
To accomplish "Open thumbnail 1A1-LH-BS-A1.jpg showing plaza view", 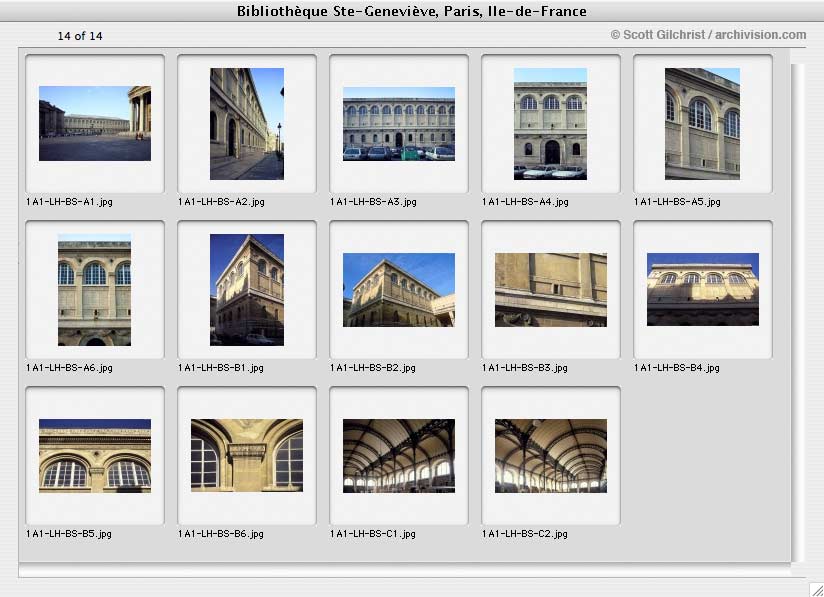I will pyautogui.click(x=95, y=123).
